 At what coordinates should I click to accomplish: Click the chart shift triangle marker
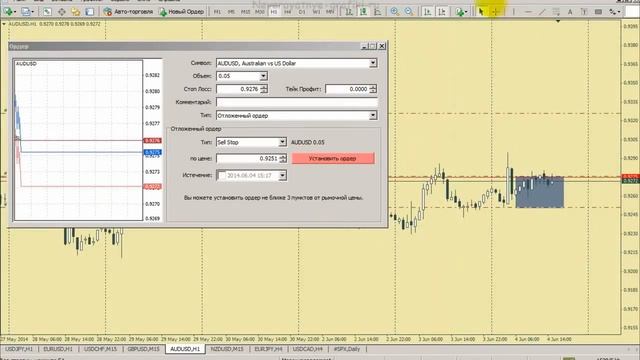tap(558, 21)
